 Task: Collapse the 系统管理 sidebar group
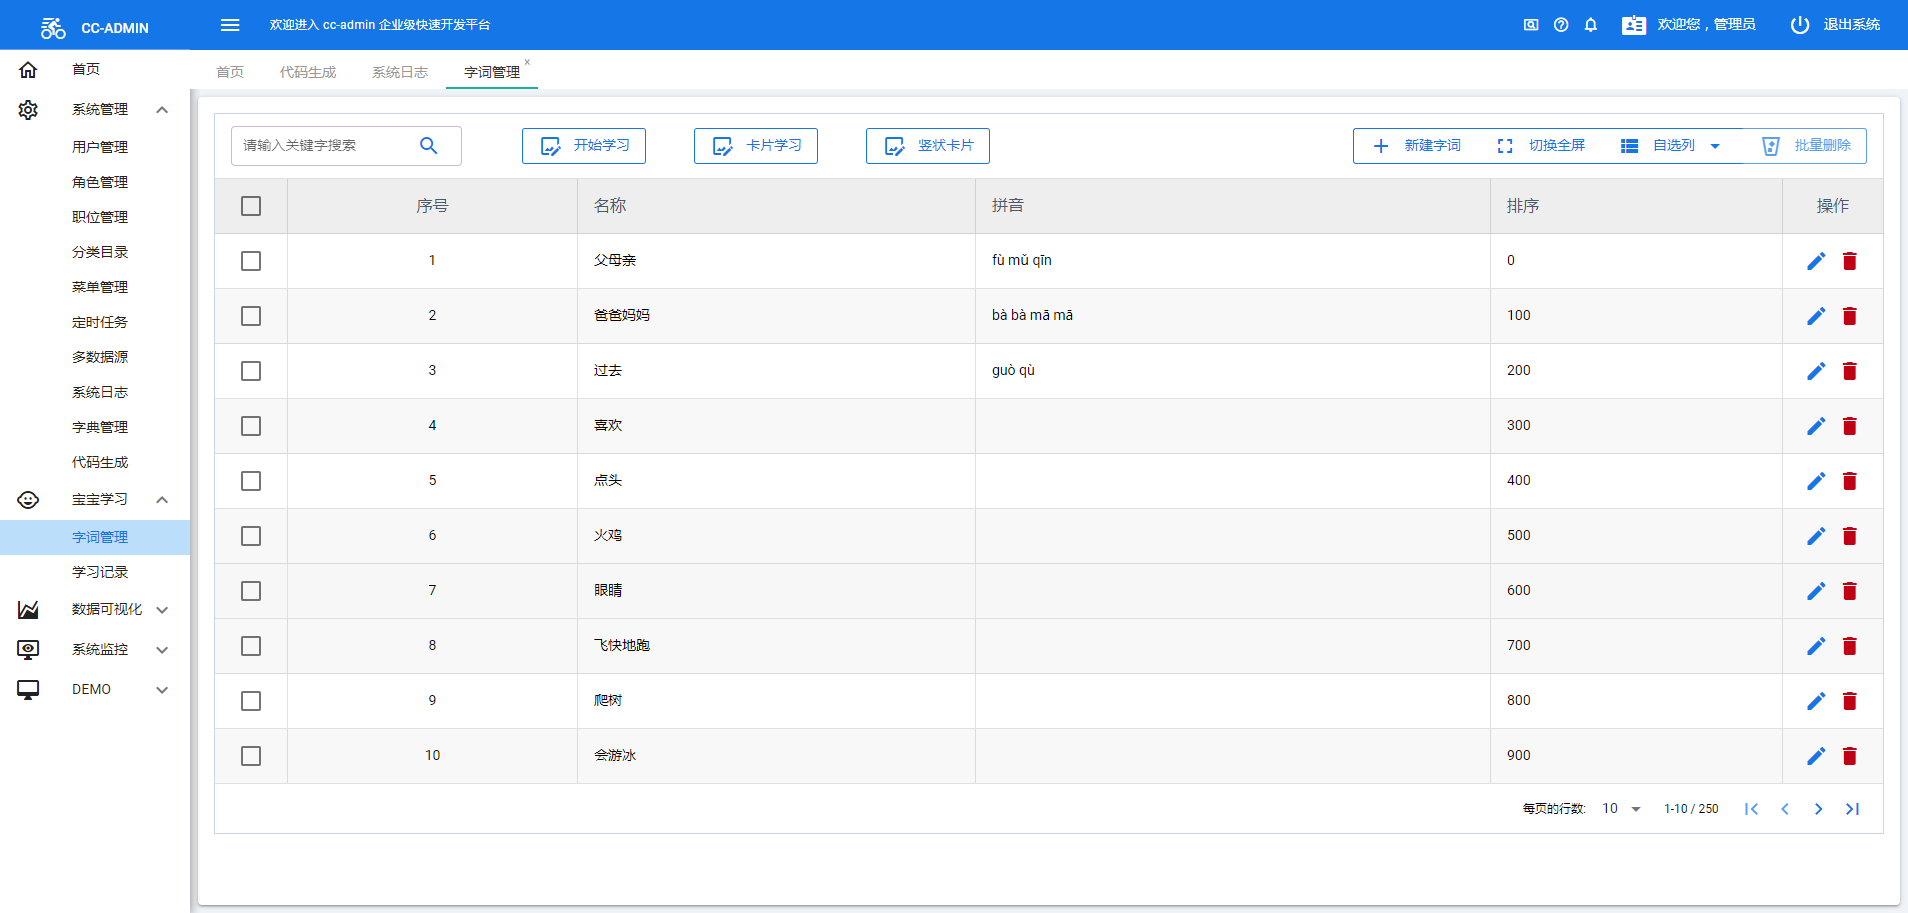pos(95,110)
